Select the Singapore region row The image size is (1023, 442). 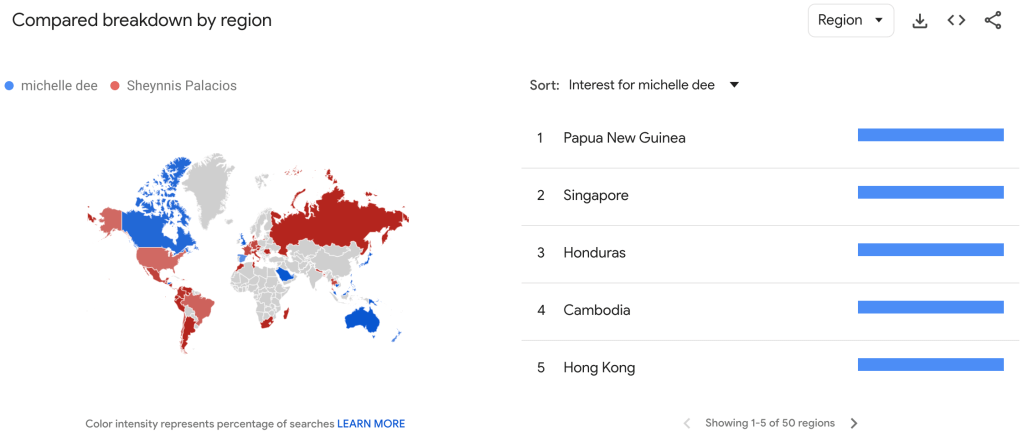[x=596, y=195]
